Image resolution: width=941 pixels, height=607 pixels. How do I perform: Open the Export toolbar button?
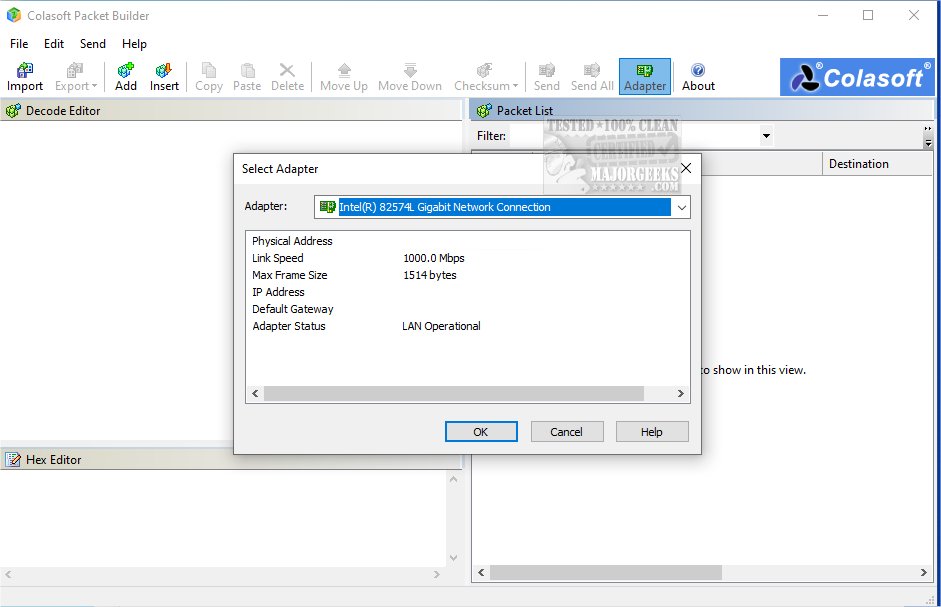tap(75, 76)
